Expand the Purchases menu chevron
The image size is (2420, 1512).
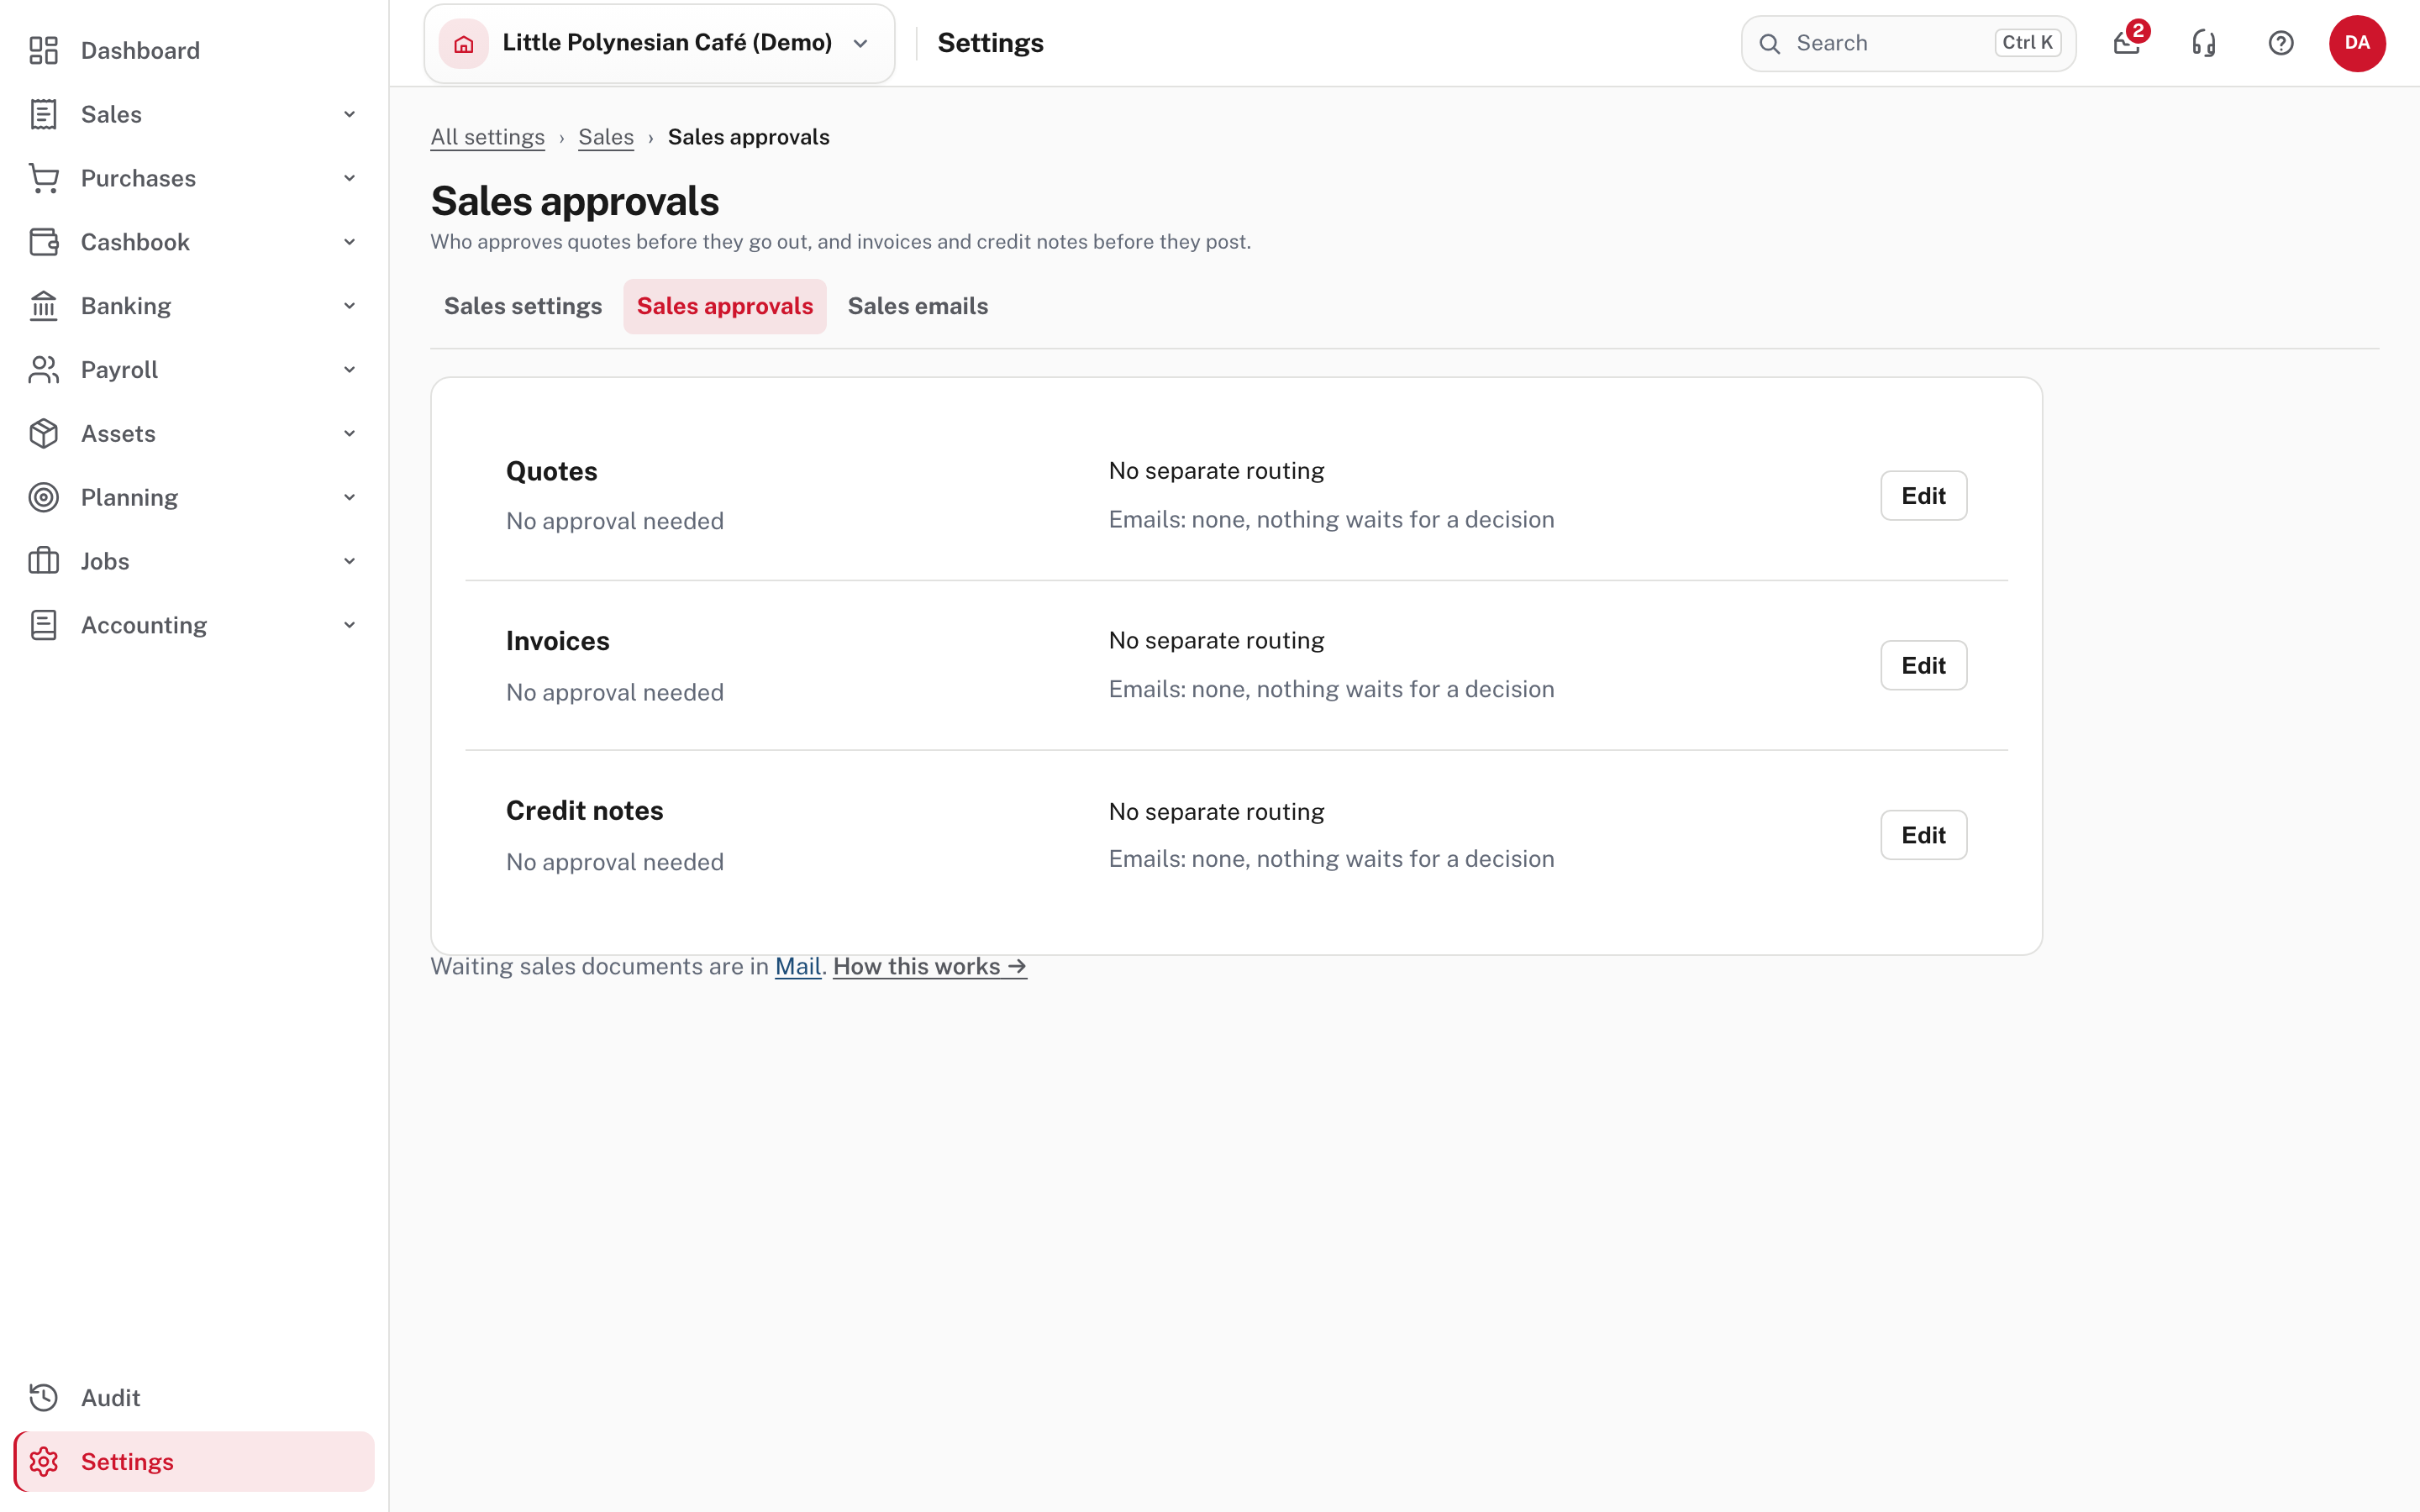(x=349, y=178)
